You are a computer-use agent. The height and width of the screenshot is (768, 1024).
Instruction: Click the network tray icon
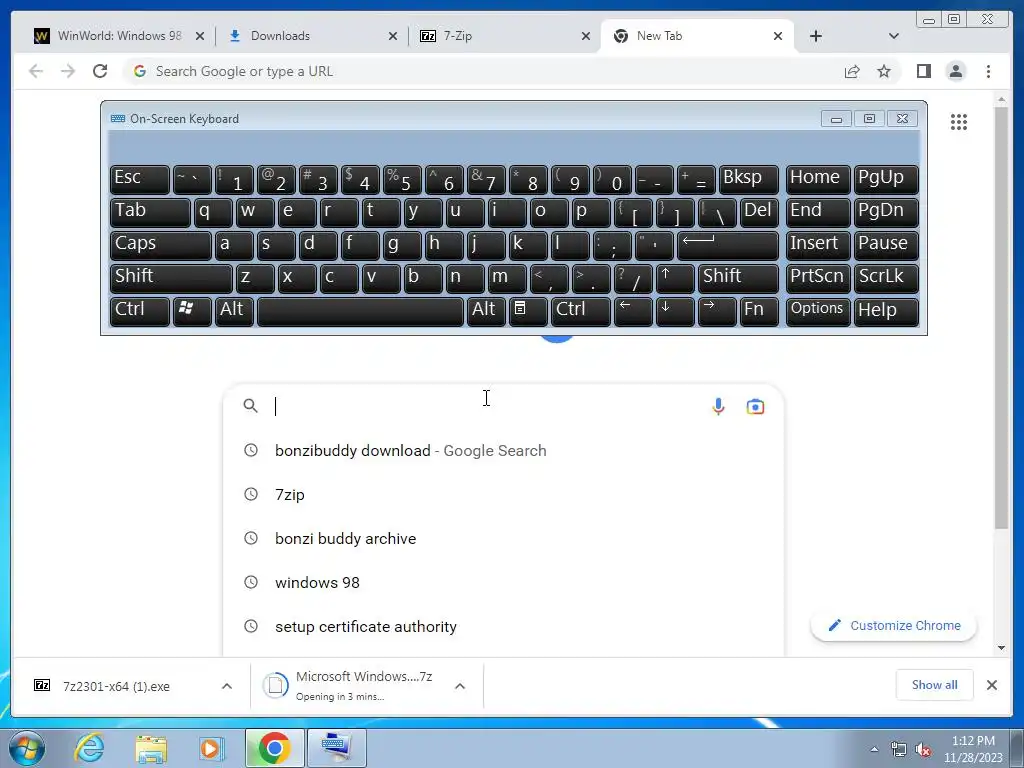(x=899, y=749)
